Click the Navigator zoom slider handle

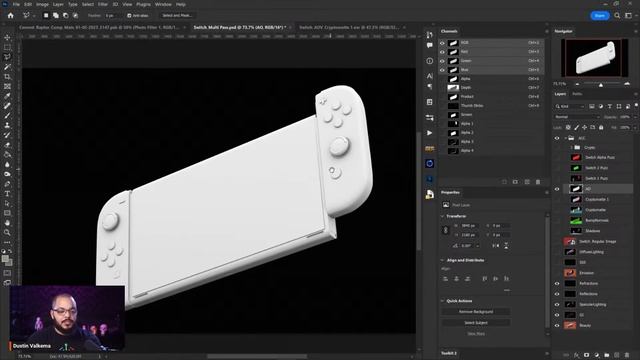tap(601, 84)
